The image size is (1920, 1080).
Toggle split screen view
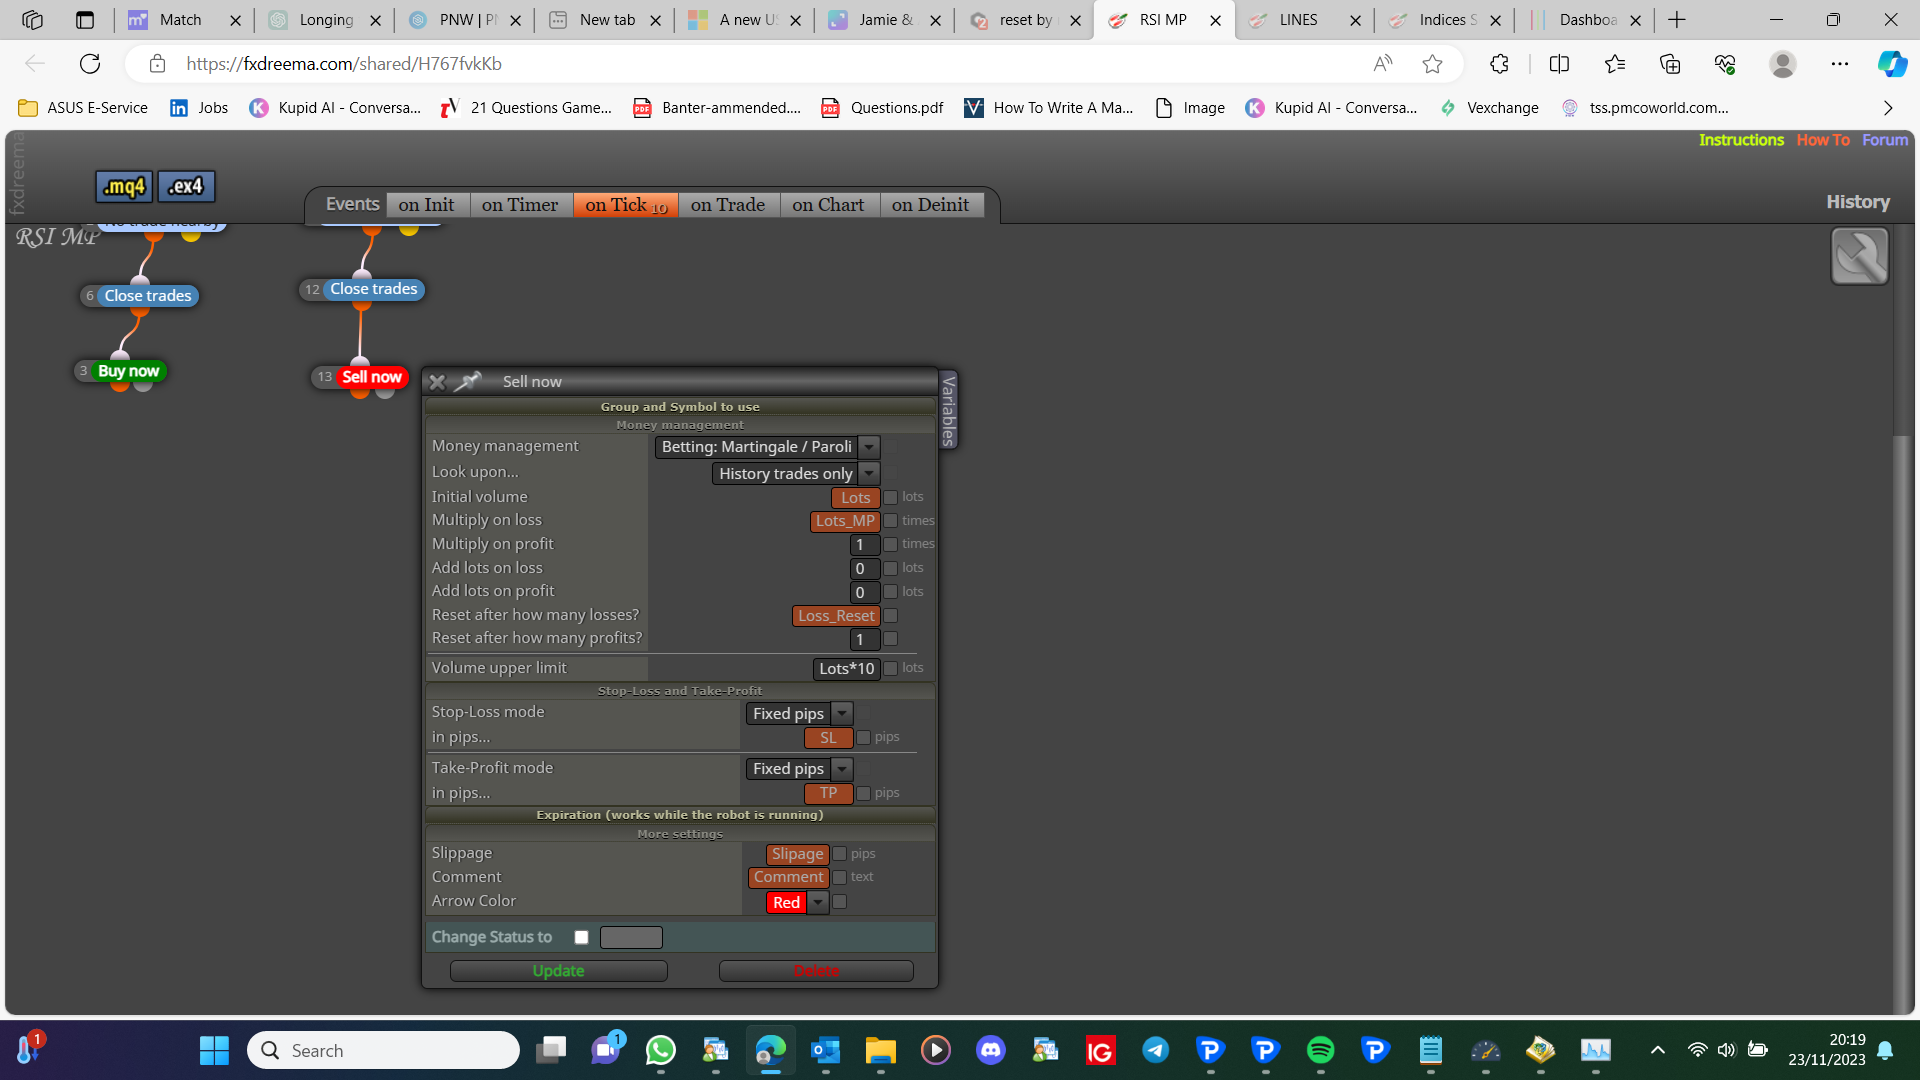coord(1559,64)
